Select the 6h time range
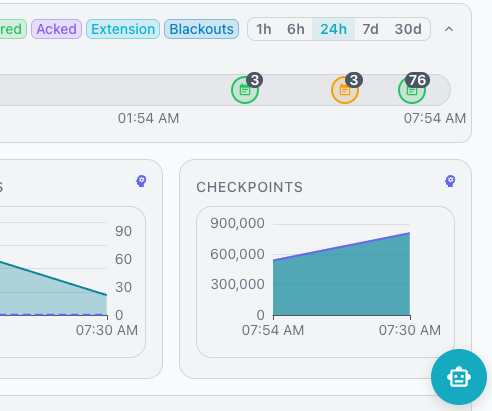Screen dimensions: 492x411 [296, 29]
